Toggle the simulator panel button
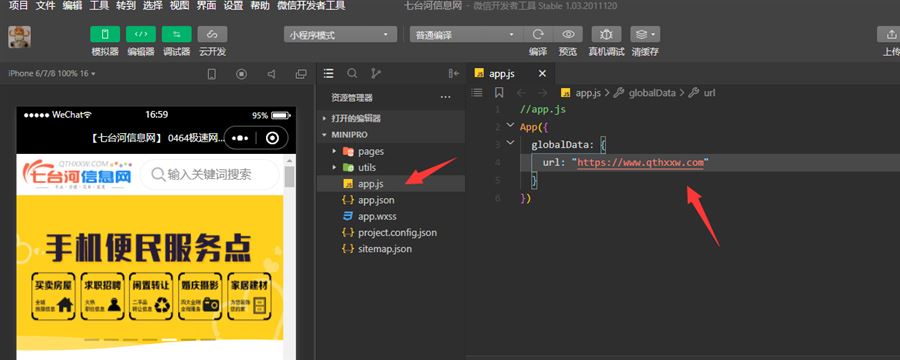Screen dimensions: 900x360 105,34
